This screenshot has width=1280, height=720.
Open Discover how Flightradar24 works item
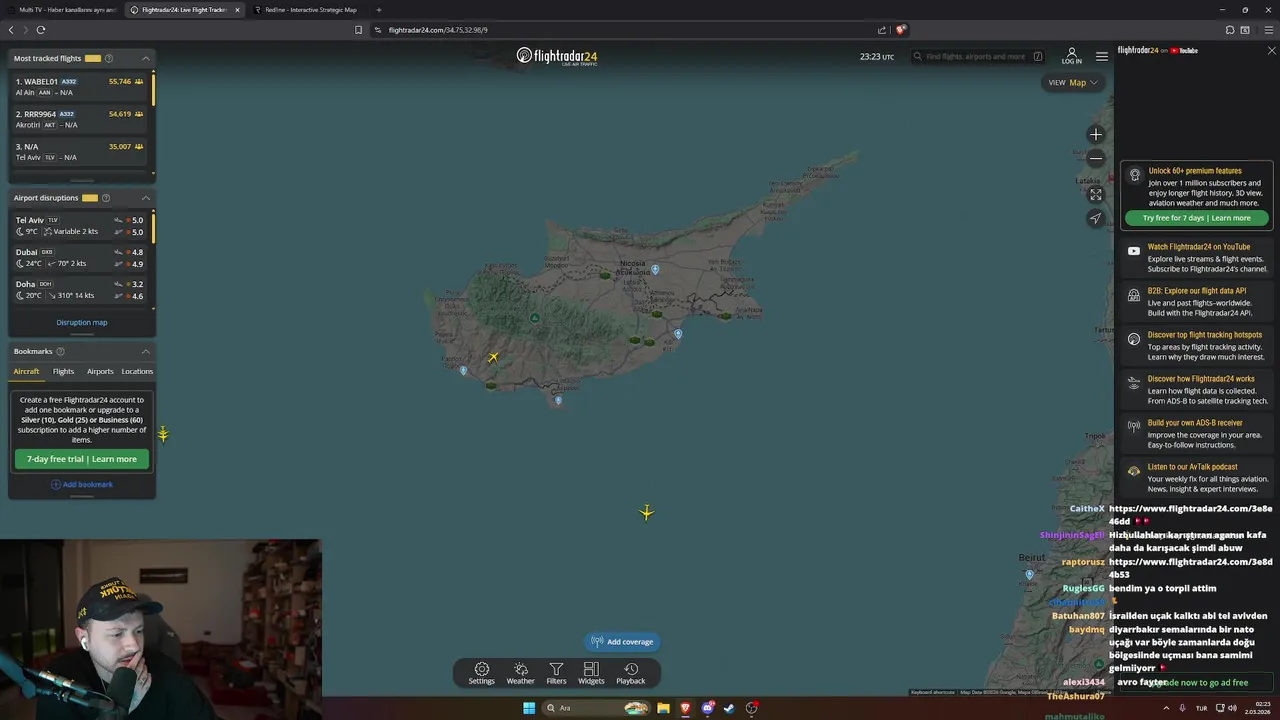coord(1197,390)
